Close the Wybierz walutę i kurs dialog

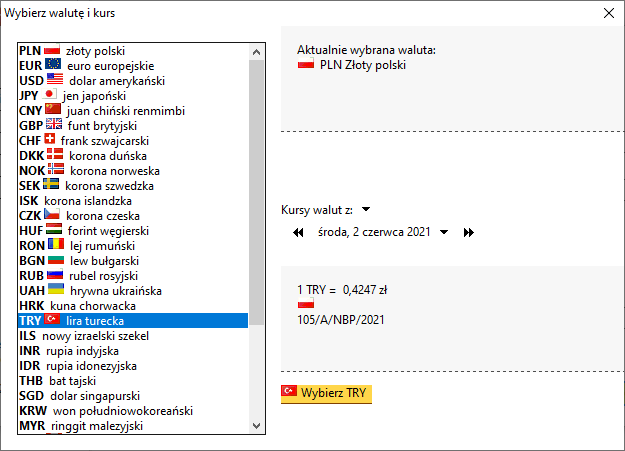click(609, 13)
